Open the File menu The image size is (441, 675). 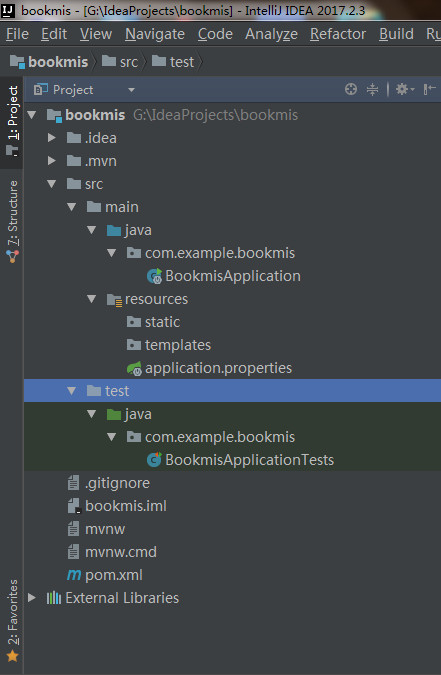[17, 34]
